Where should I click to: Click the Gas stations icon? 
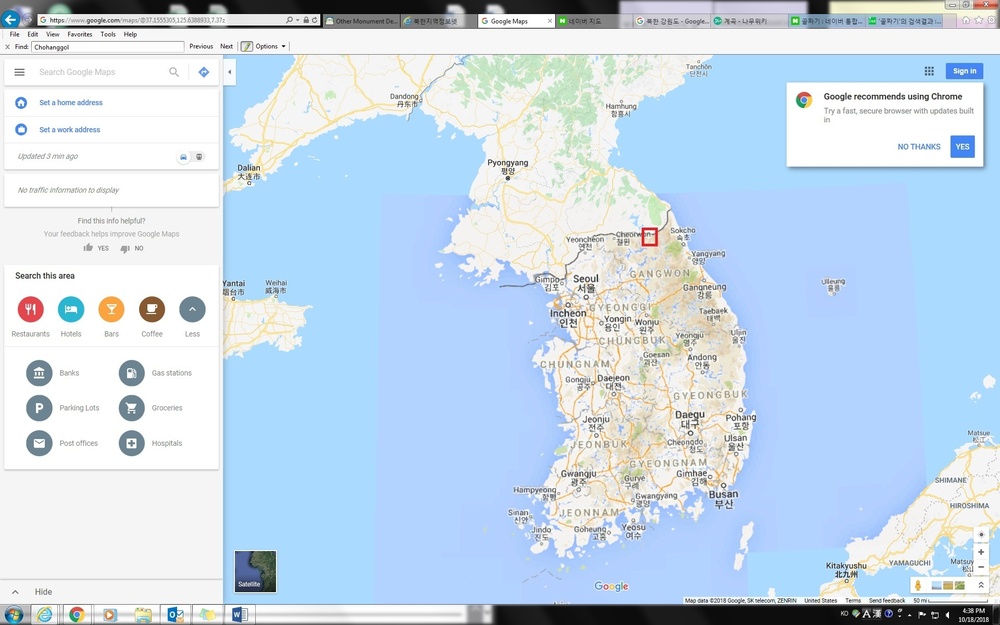(132, 373)
